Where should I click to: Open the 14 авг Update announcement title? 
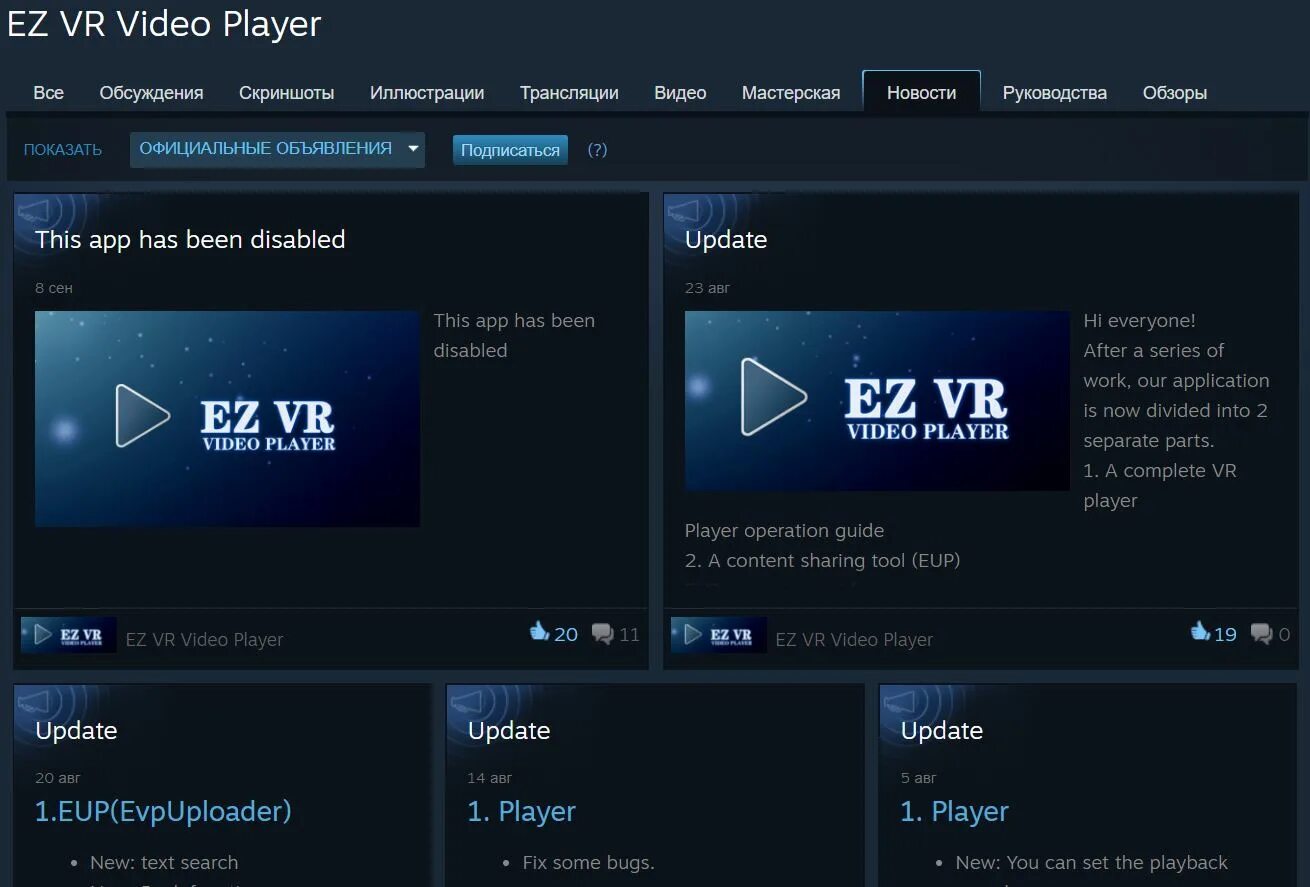click(509, 730)
